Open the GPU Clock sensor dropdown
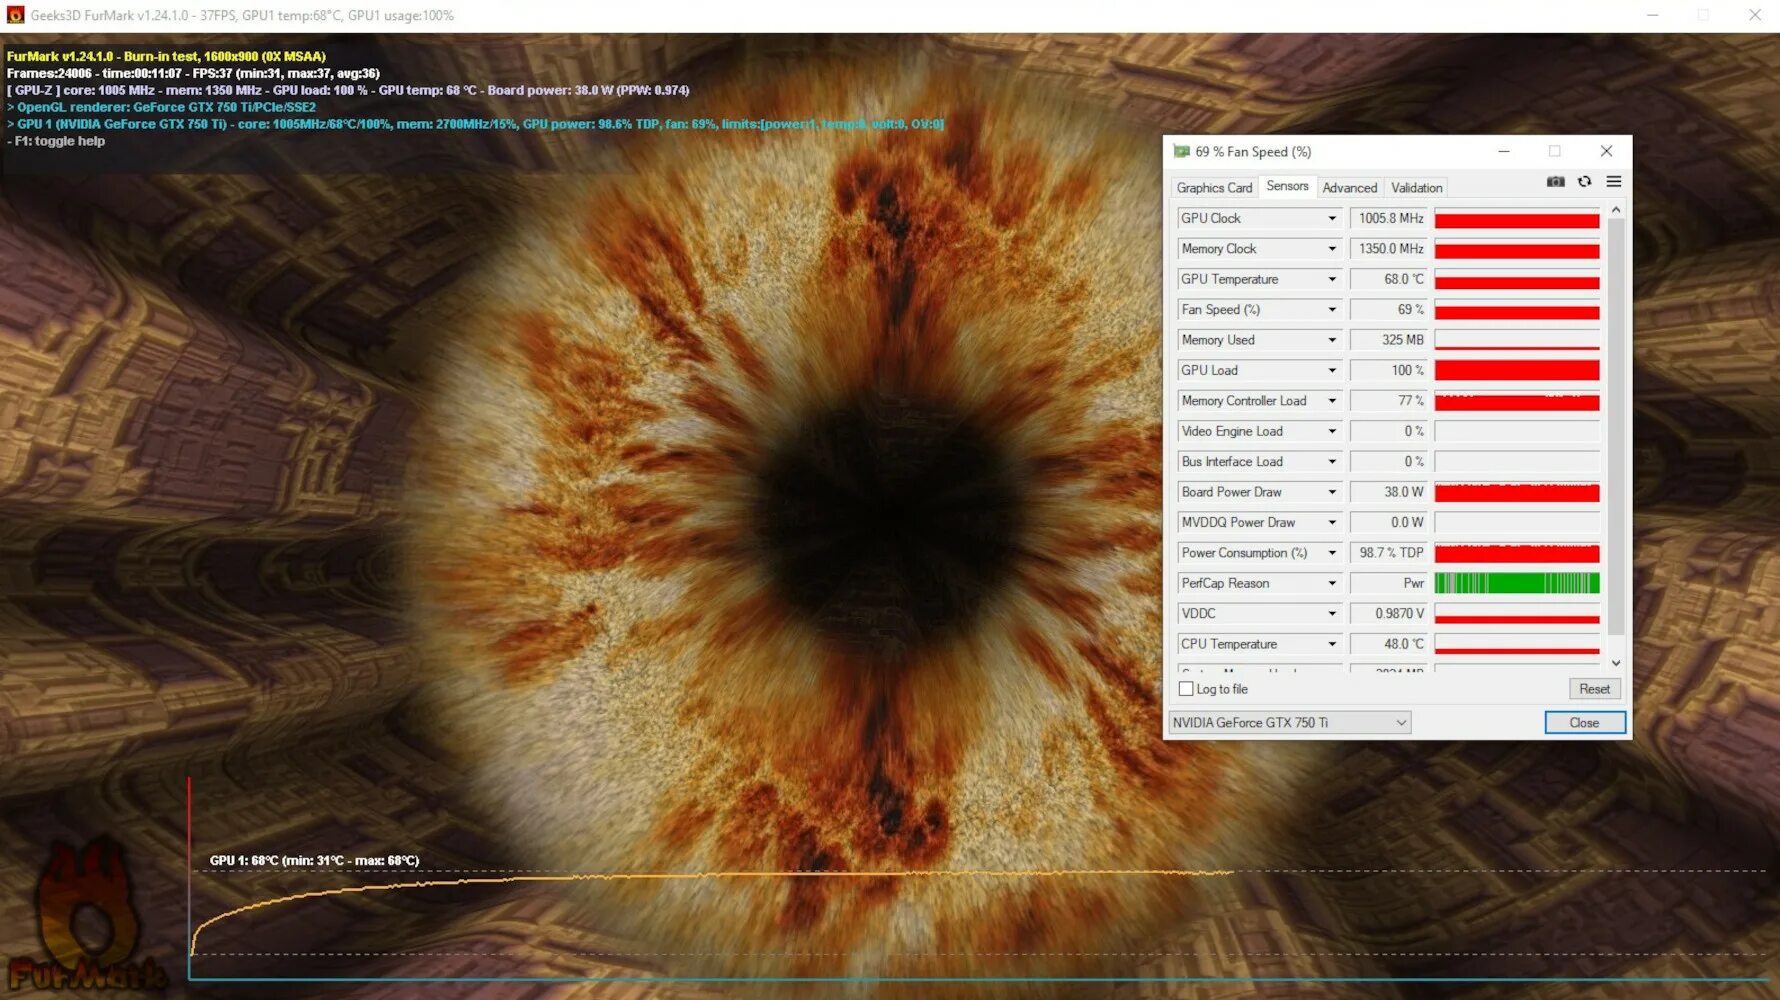Screen dimensions: 1780x1000 click(x=1332, y=218)
